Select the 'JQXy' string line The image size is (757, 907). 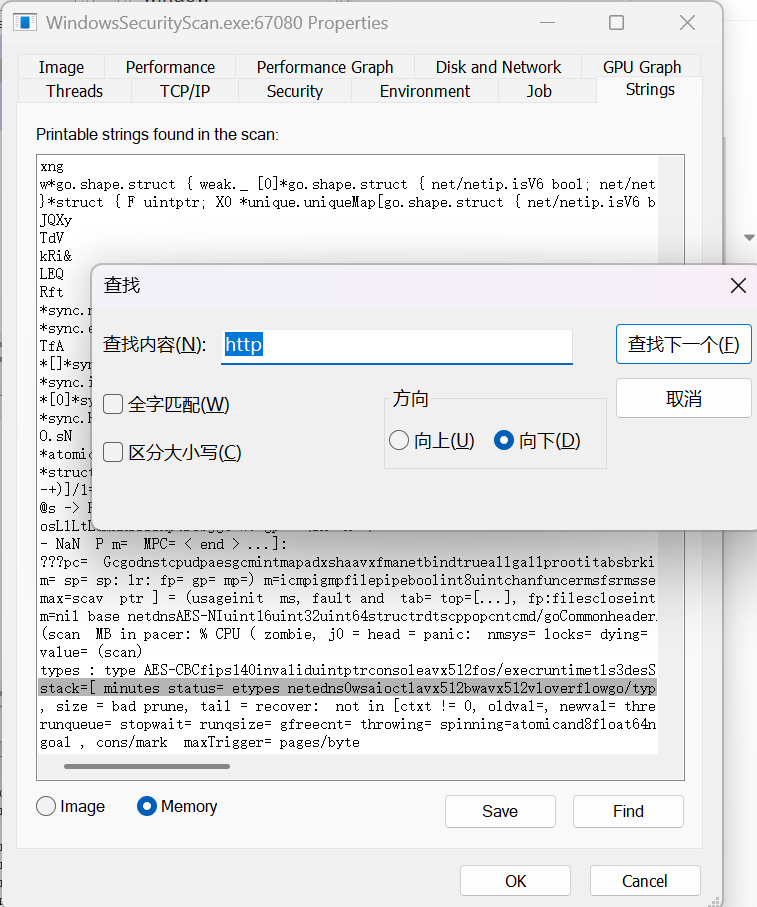[56, 220]
